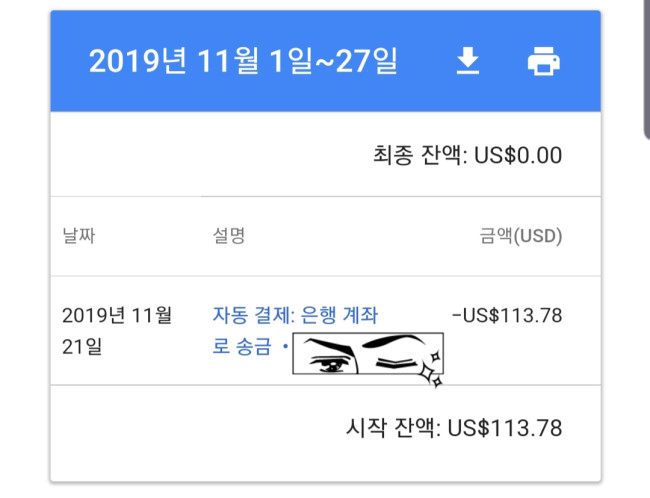Click the 날짜 column header
This screenshot has width=650, height=498.
click(x=84, y=236)
